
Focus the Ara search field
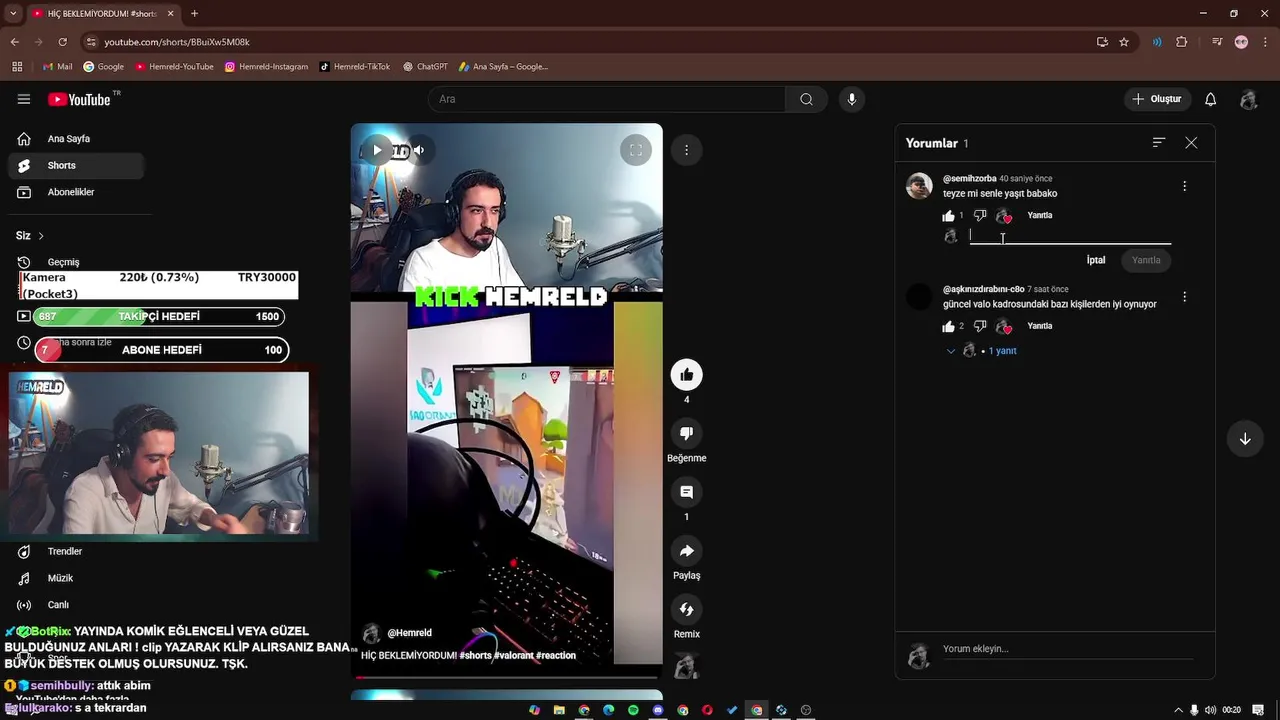pos(607,99)
